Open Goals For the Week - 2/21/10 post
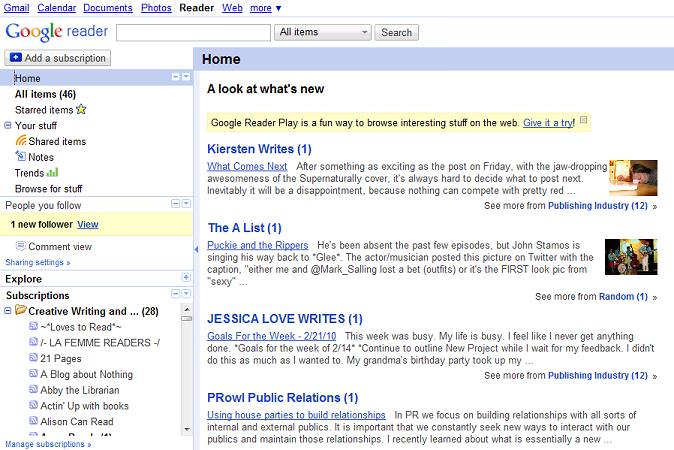 click(272, 336)
